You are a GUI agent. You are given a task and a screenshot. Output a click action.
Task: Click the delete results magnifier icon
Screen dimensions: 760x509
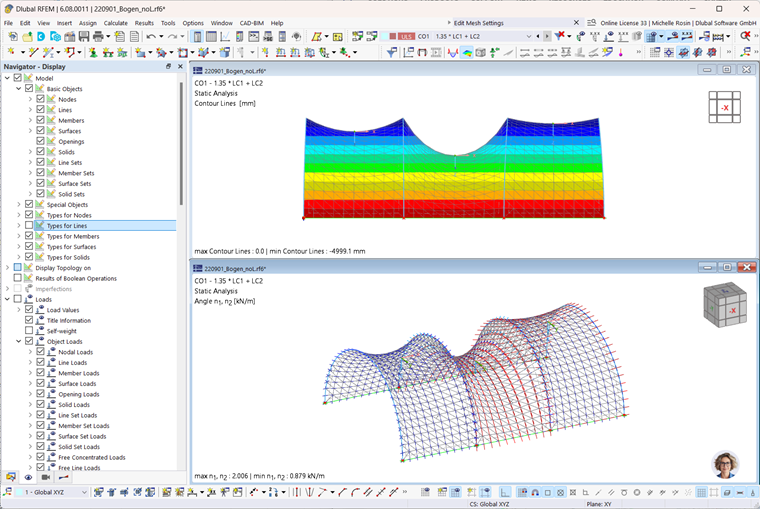click(x=745, y=36)
